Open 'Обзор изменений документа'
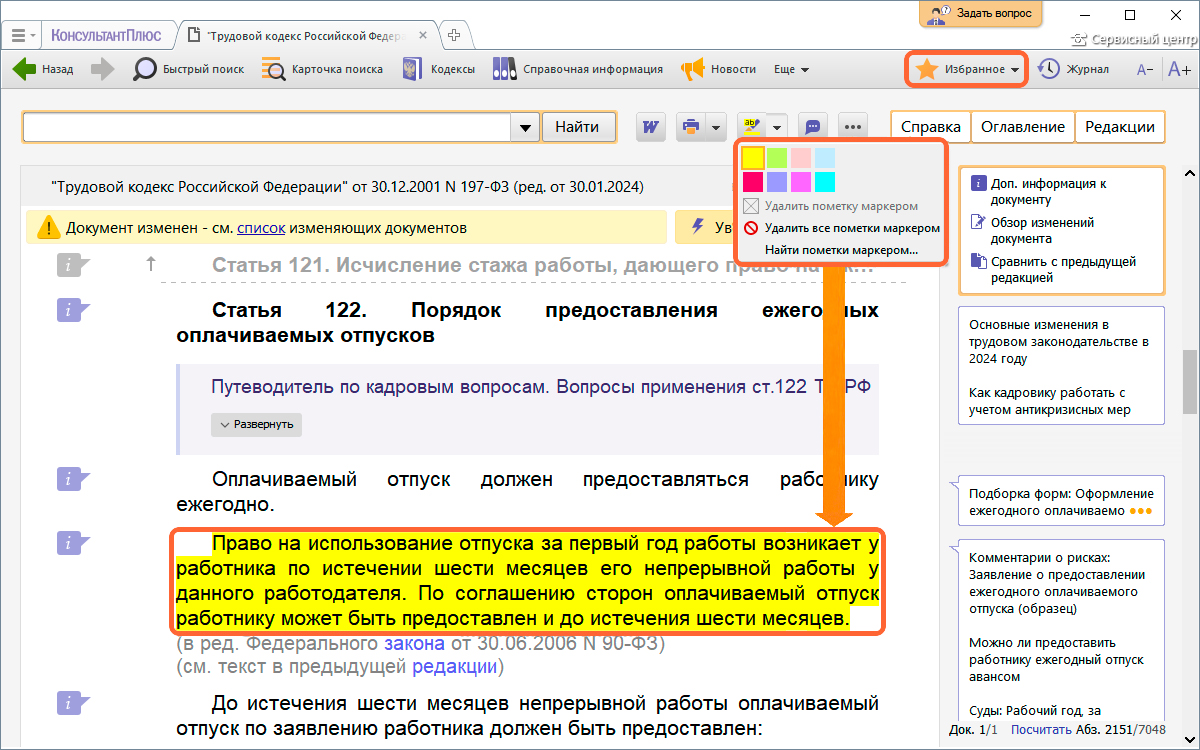The height and width of the screenshot is (750, 1200). (x=1043, y=230)
